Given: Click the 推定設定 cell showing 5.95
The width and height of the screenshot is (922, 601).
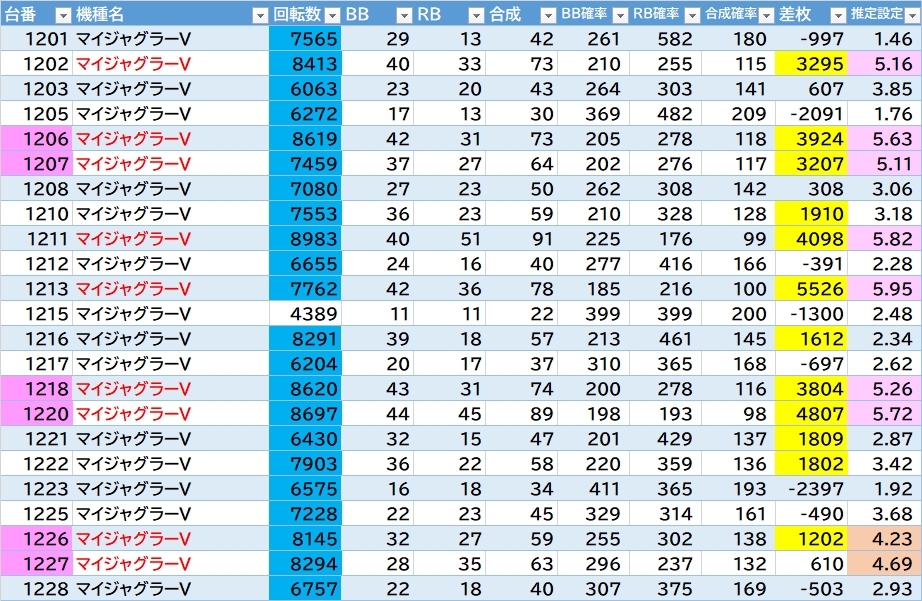Looking at the screenshot, I should [x=884, y=289].
